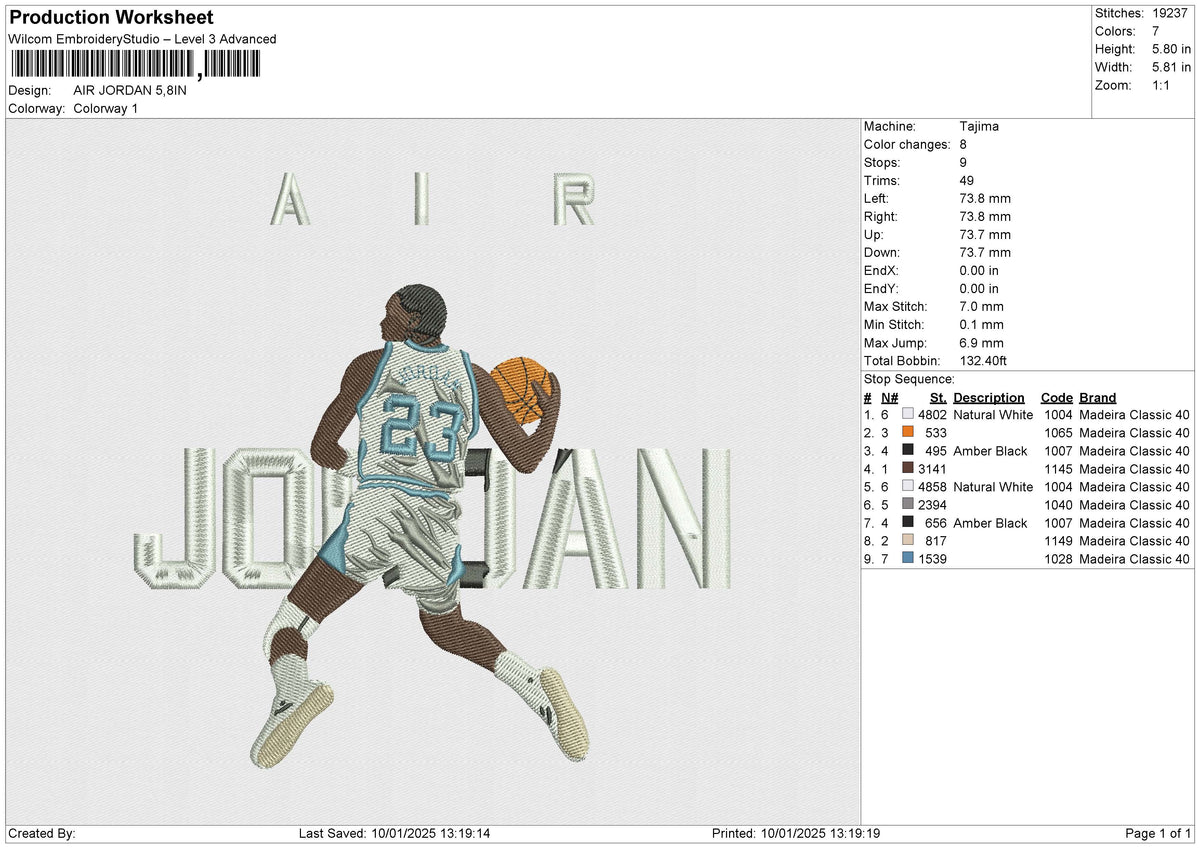1200x848 pixels.
Task: Click the beige swatch in stop 8
Action: pos(908,540)
